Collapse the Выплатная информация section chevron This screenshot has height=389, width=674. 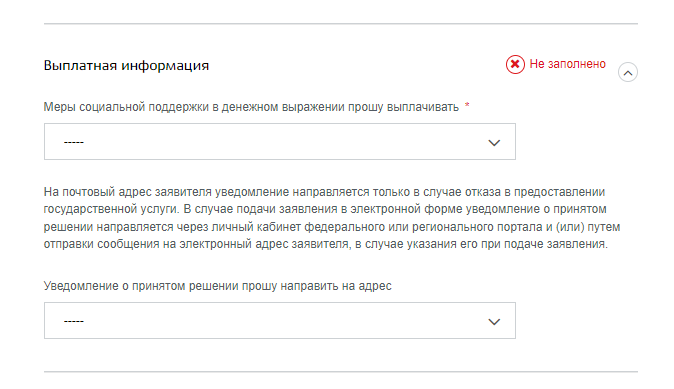coord(628,72)
